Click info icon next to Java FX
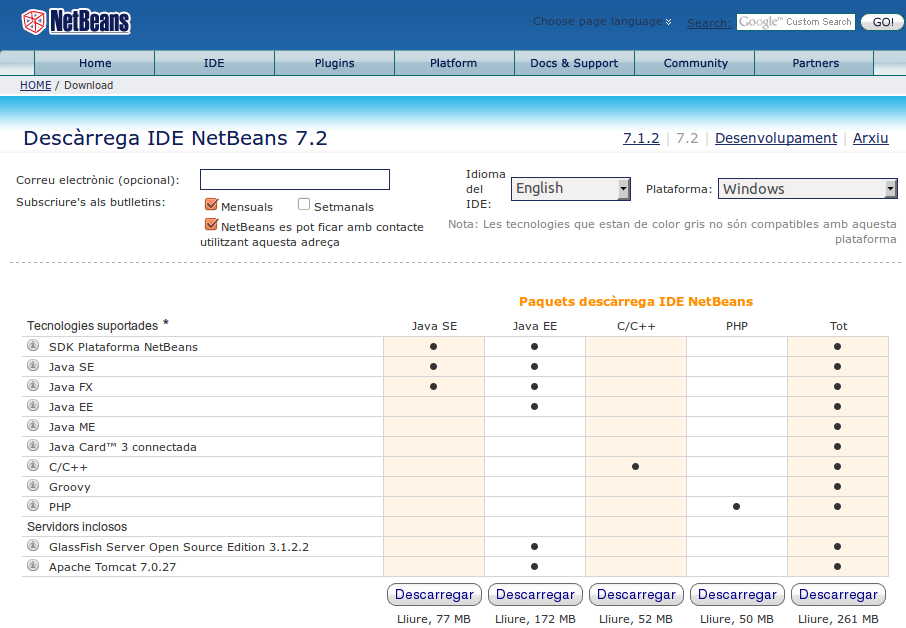Screen dimensions: 906x628 coord(33,386)
